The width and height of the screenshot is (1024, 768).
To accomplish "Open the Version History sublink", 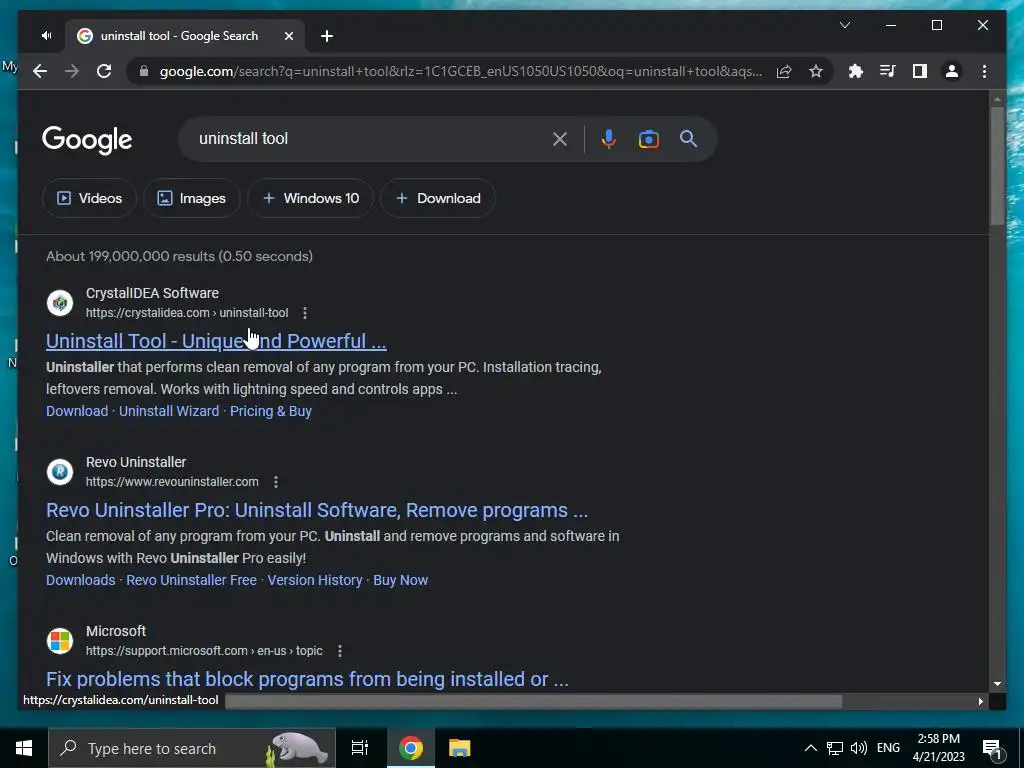I will click(315, 581).
